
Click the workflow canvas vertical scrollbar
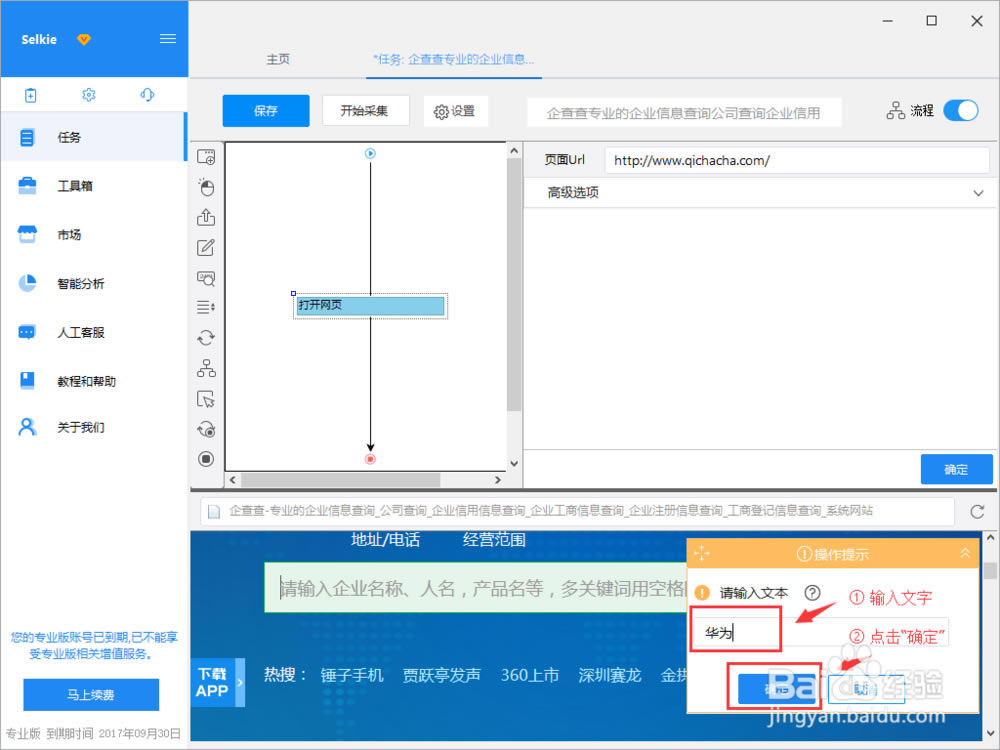click(513, 284)
